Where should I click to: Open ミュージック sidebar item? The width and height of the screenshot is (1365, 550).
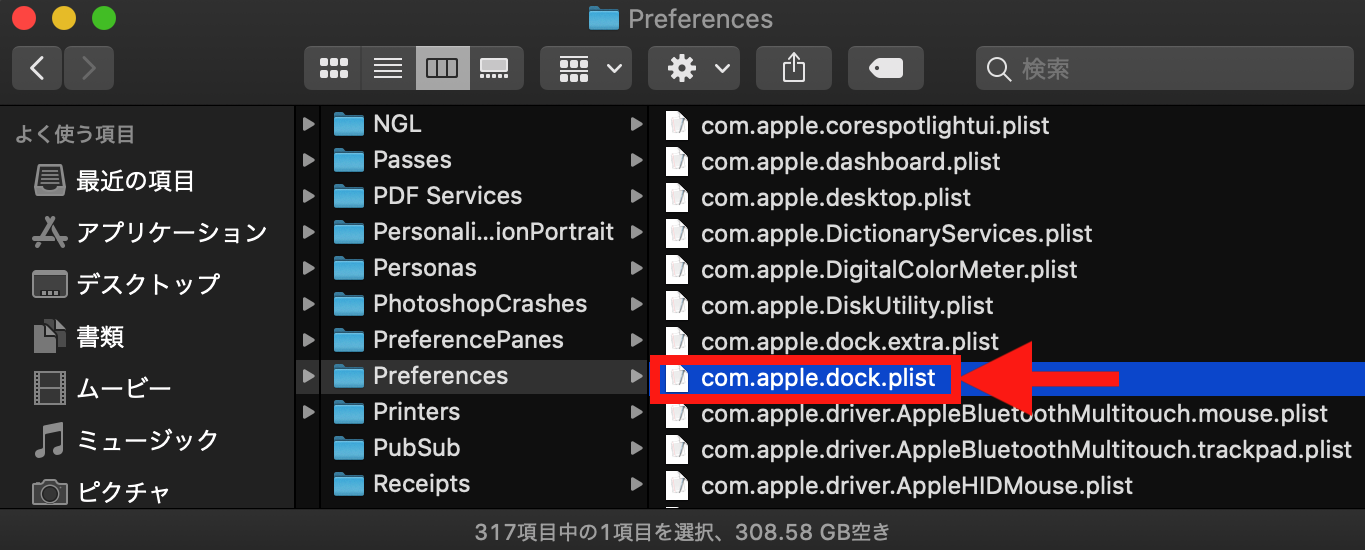pyautogui.click(x=147, y=440)
